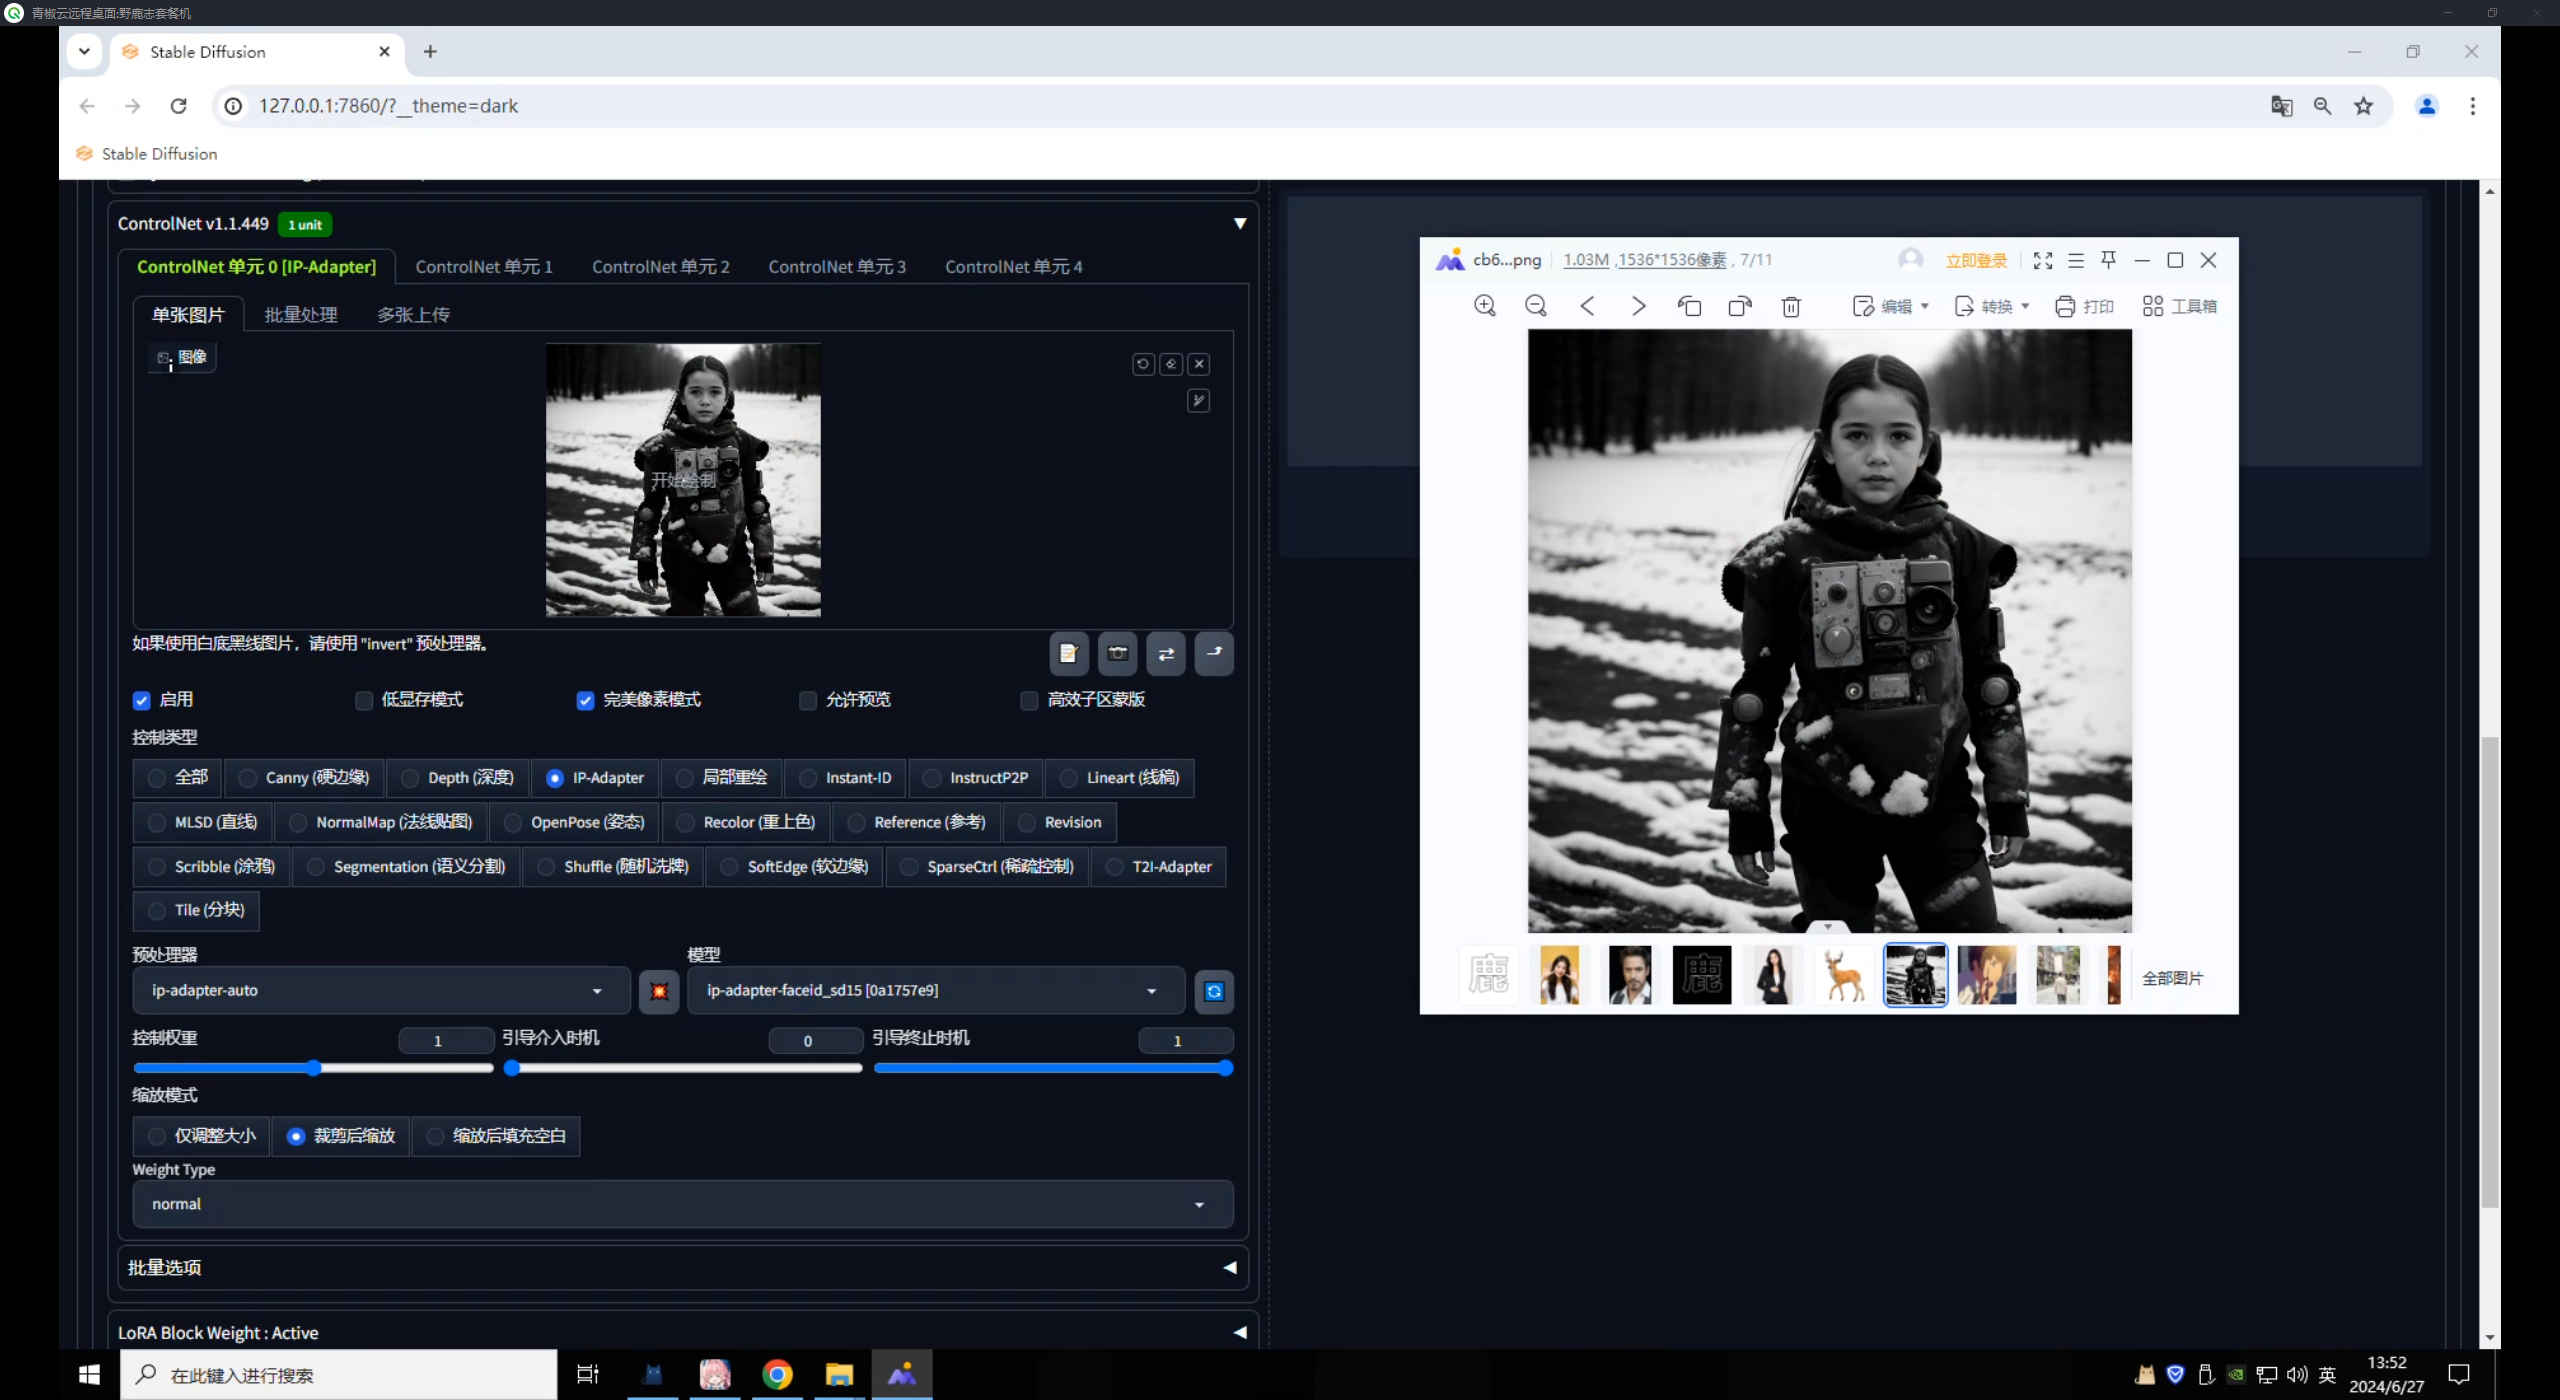Open the 转换 dropdown in image viewer
2560x1400 pixels.
coord(1992,306)
